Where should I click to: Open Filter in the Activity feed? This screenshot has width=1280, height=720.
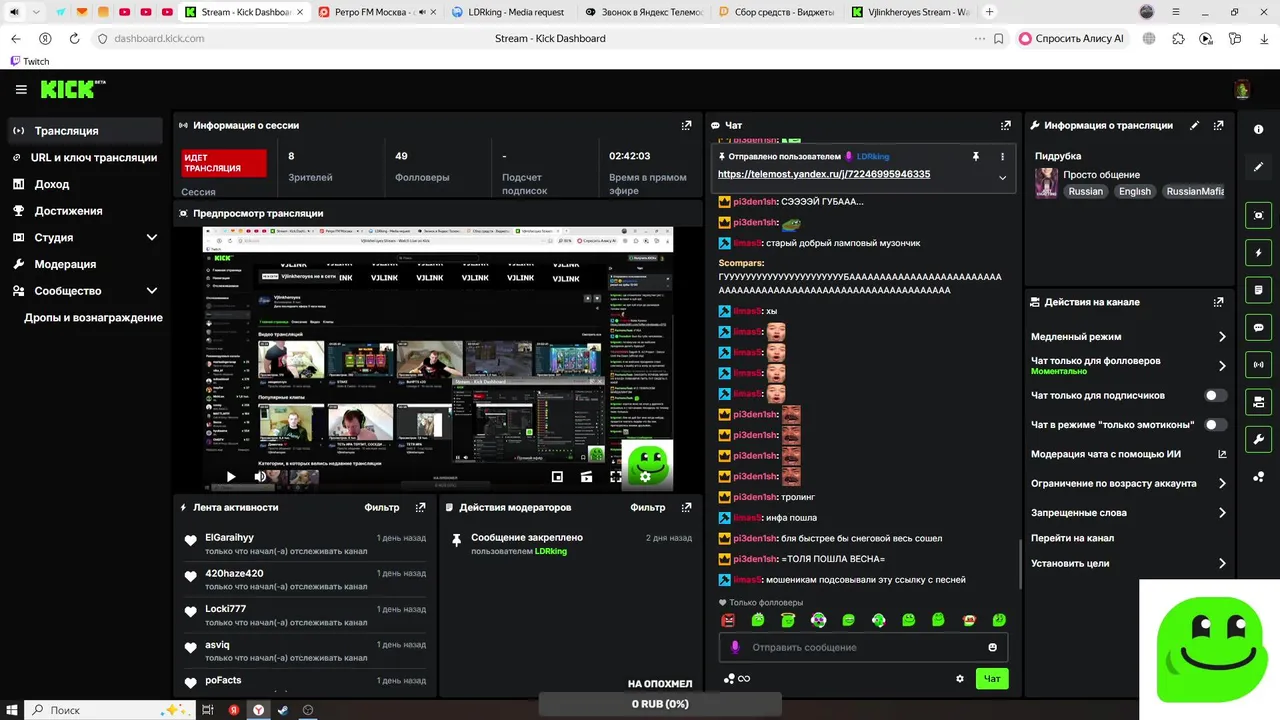tap(382, 507)
